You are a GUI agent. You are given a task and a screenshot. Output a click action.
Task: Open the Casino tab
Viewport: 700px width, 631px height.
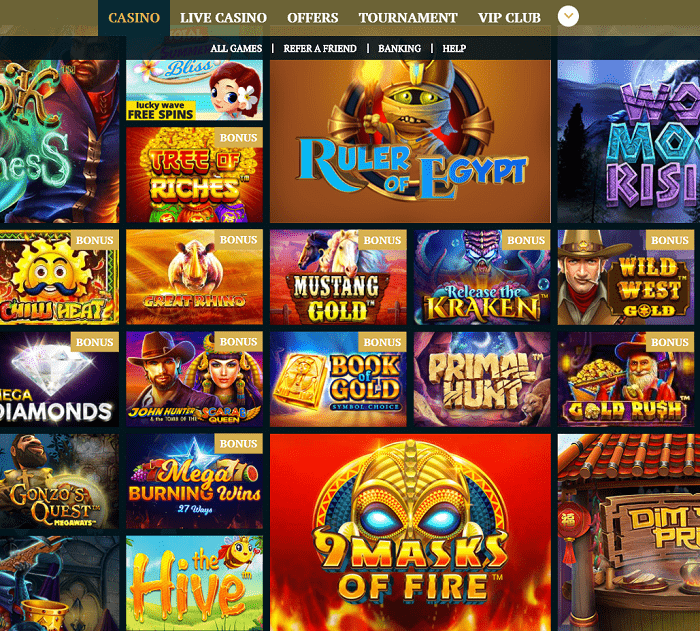[134, 18]
